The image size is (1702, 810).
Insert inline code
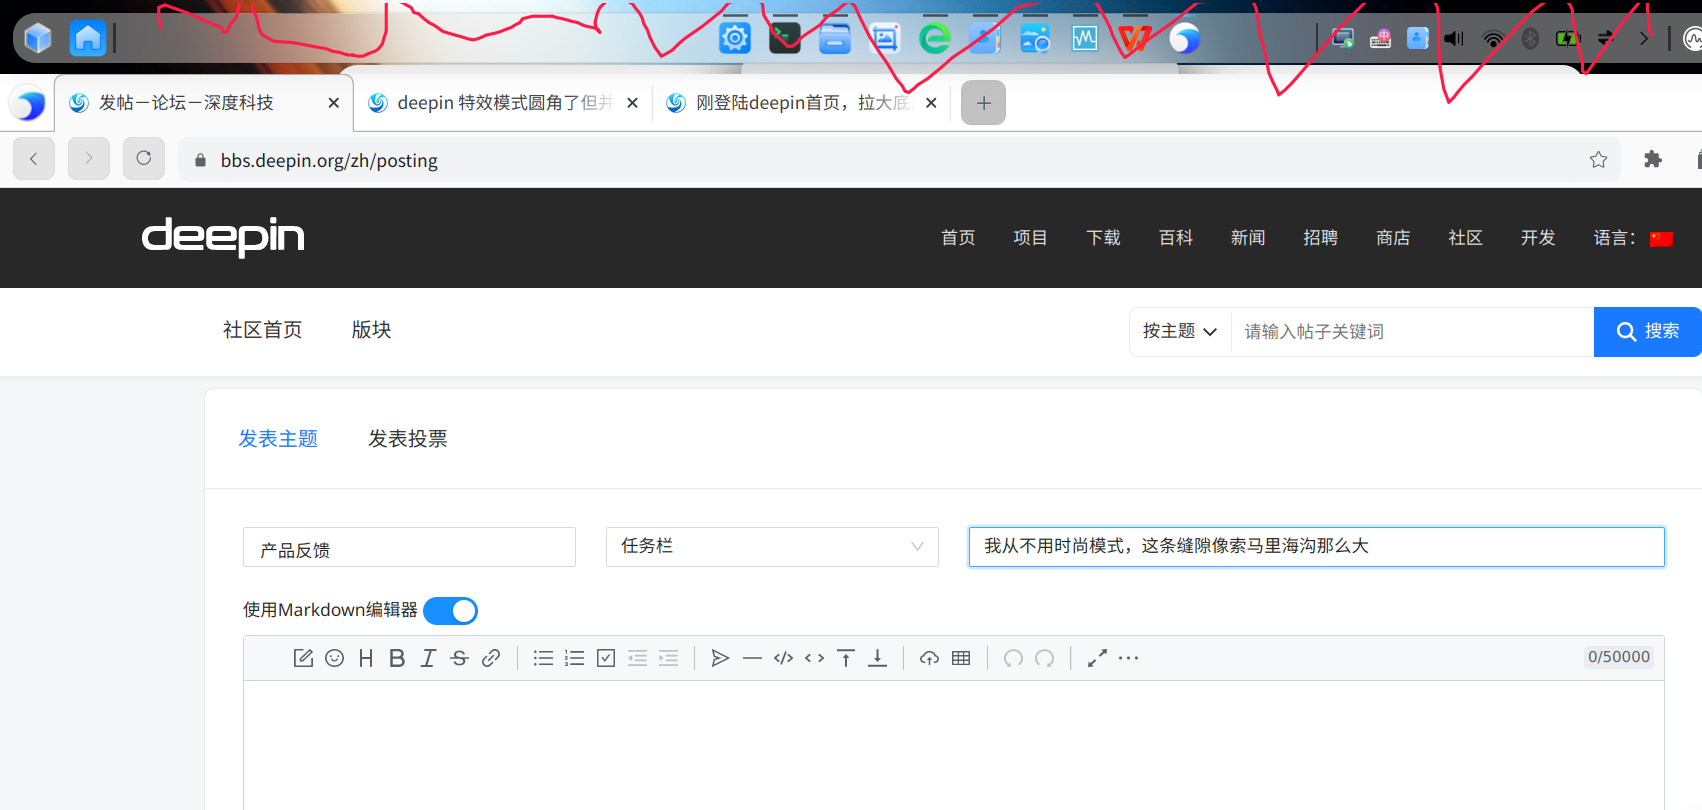click(815, 658)
